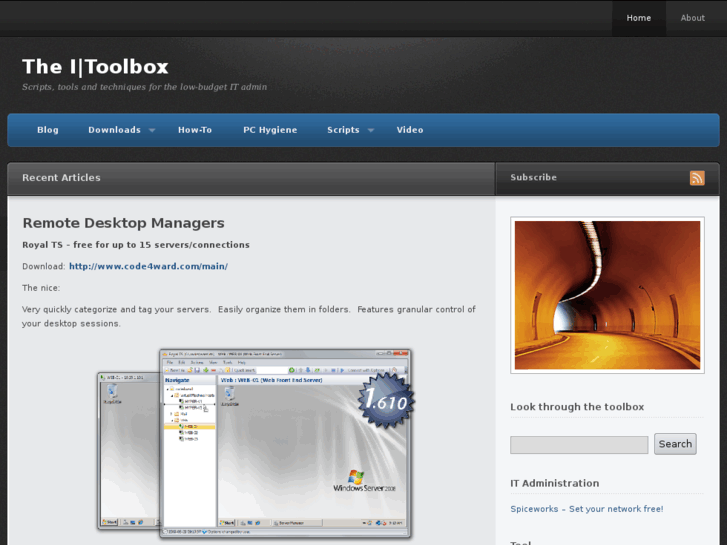
Task: Open the How-To section
Action: [195, 130]
